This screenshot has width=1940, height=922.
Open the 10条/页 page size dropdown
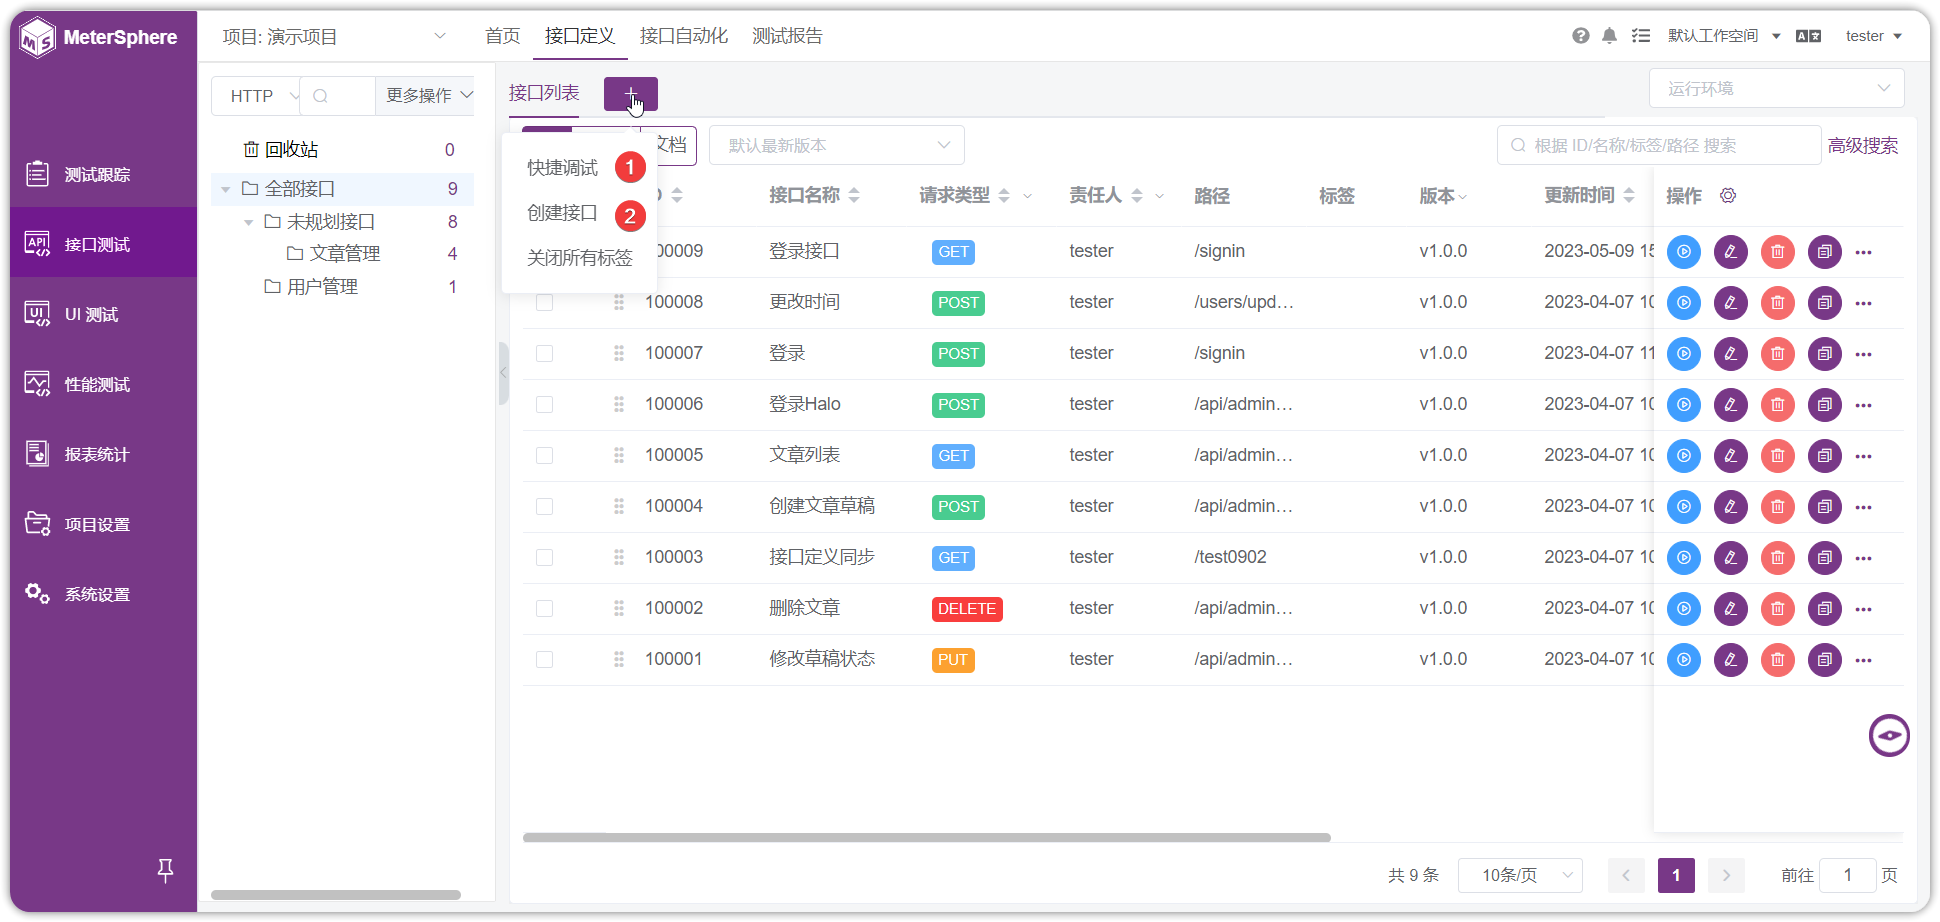1520,875
